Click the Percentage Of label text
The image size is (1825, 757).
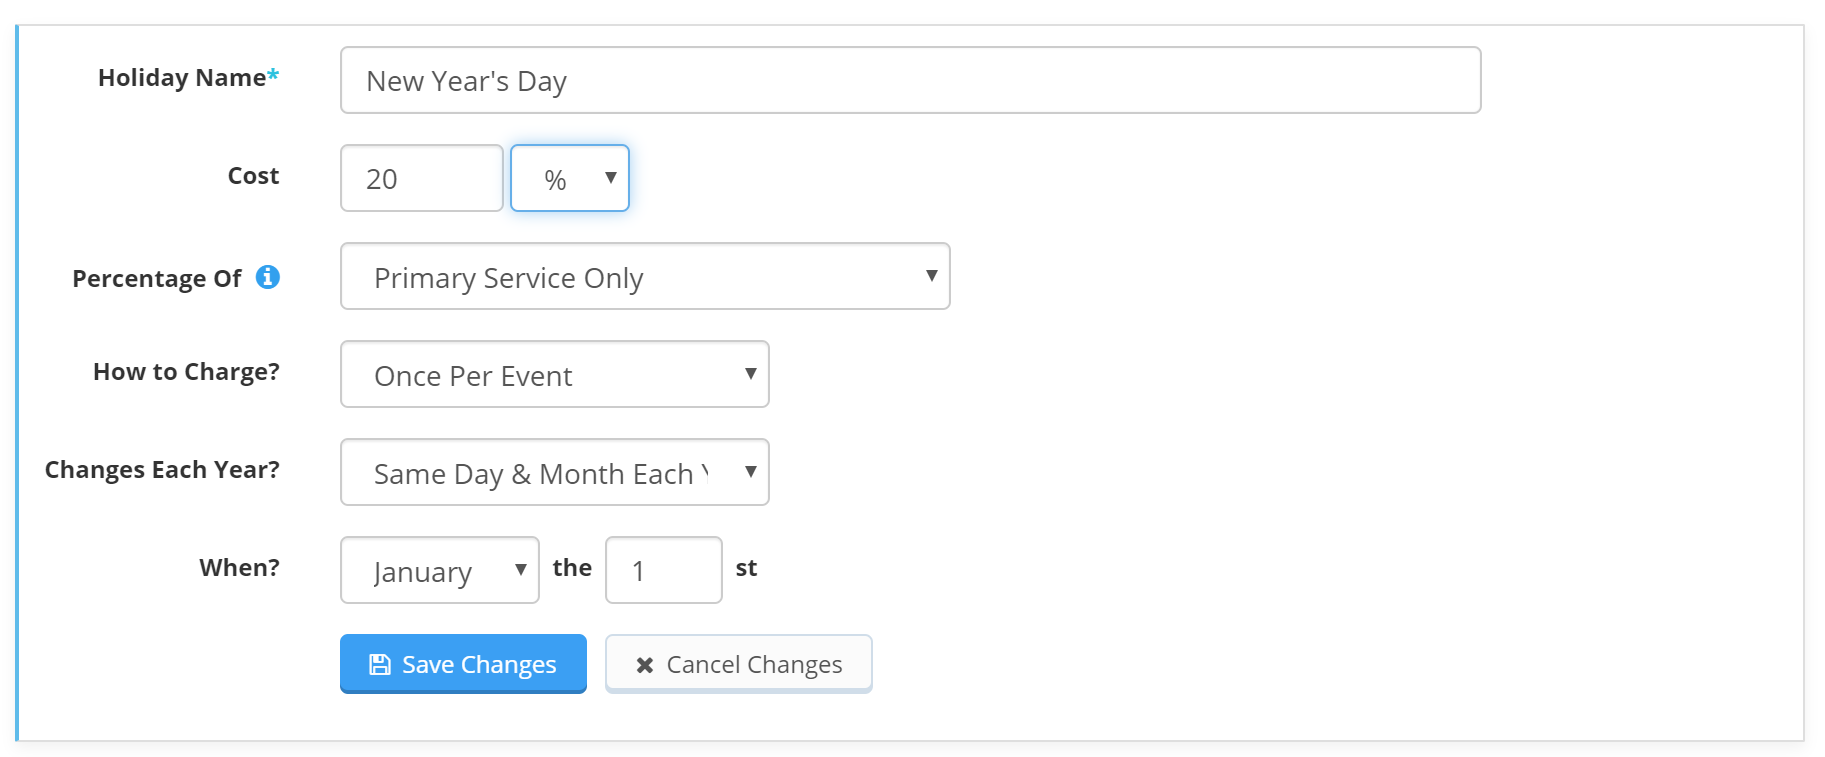point(157,279)
